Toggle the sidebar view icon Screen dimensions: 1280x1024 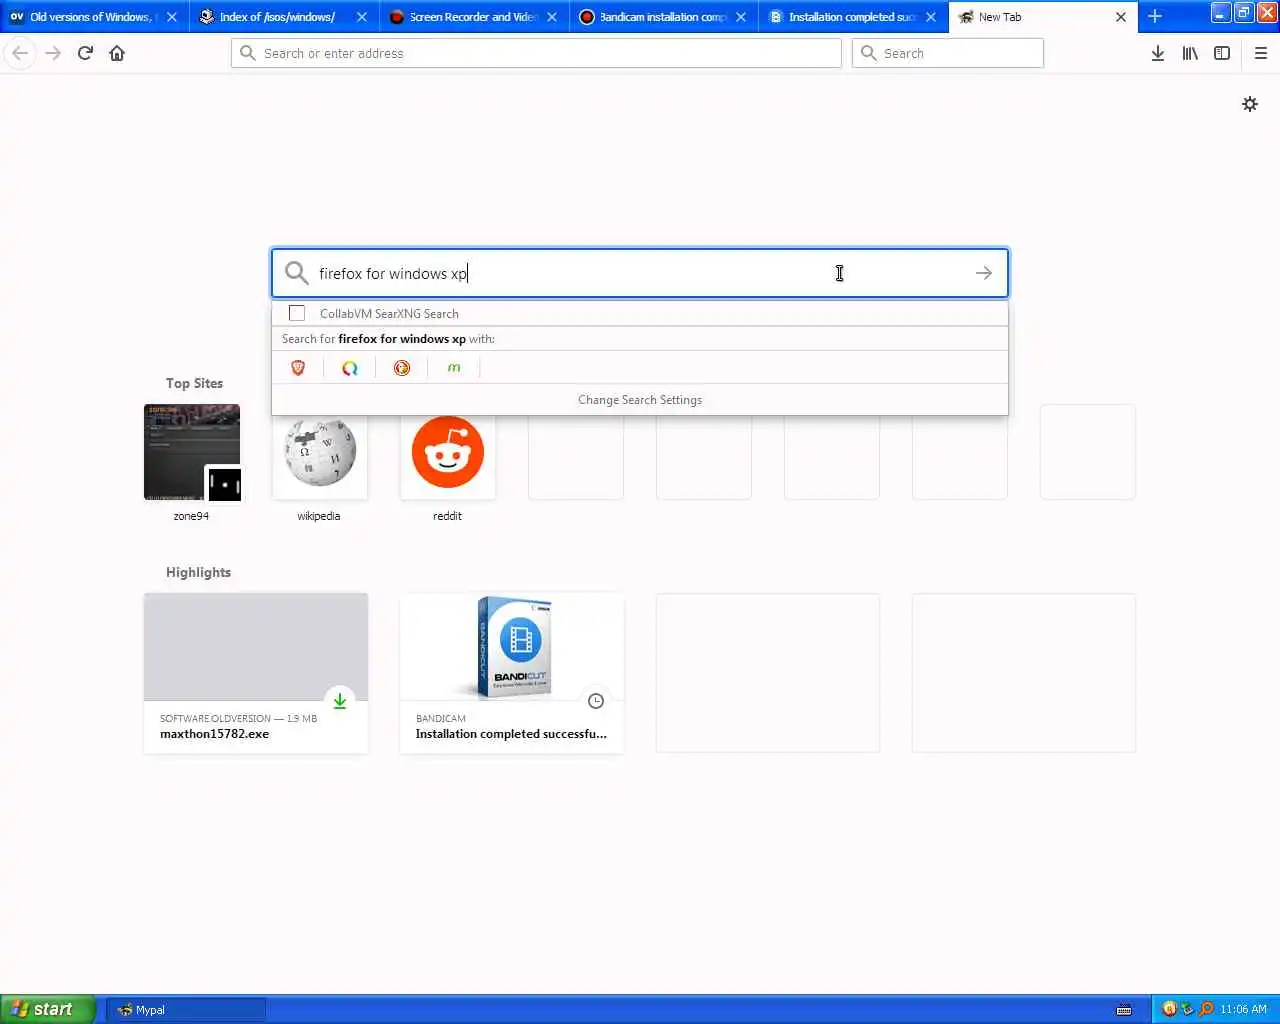tap(1222, 53)
